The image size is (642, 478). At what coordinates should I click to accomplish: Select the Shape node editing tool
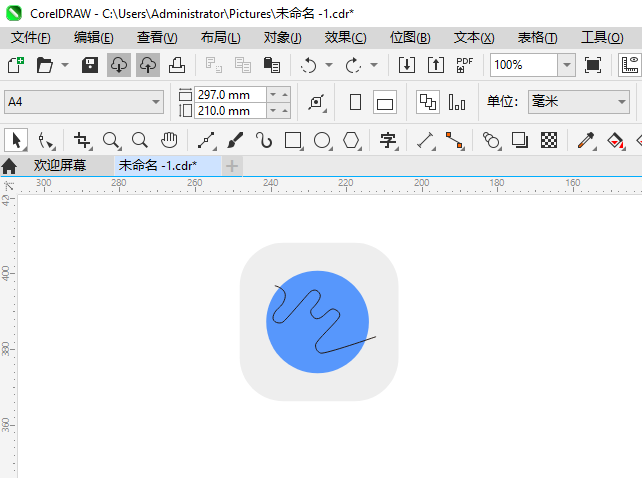coord(46,140)
